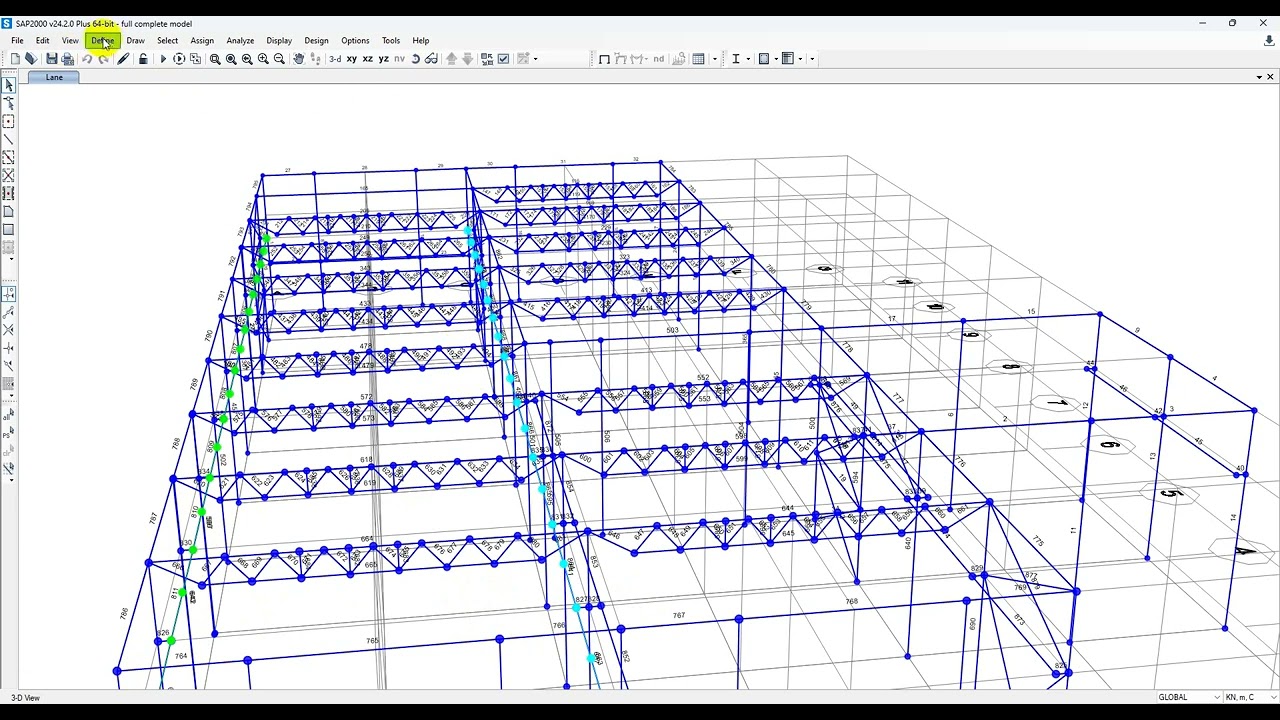Open the File menu

[17, 41]
